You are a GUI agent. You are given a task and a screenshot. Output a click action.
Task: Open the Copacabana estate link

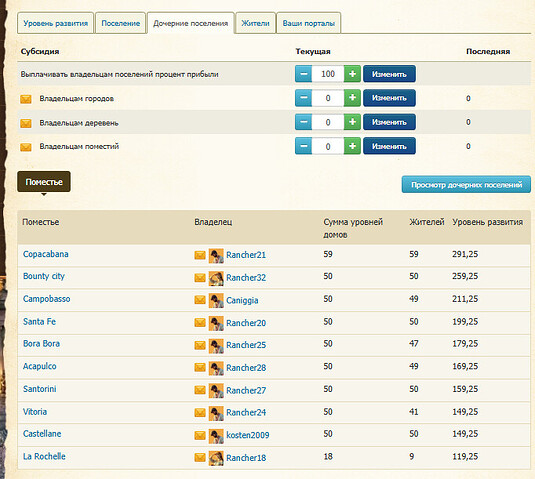pos(46,254)
